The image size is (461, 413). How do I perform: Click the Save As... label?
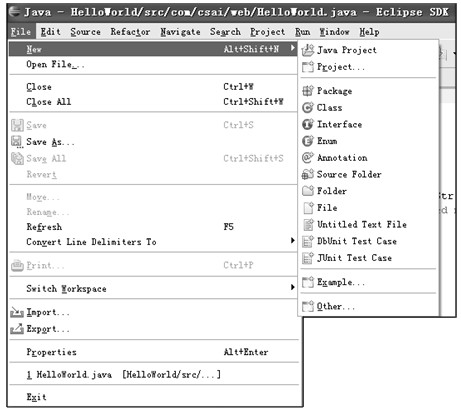(x=50, y=142)
